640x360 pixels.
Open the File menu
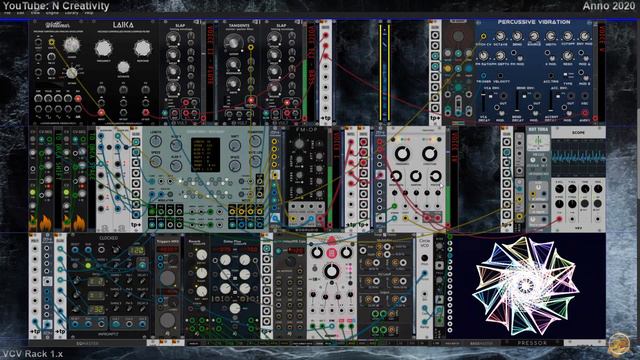(7, 13)
